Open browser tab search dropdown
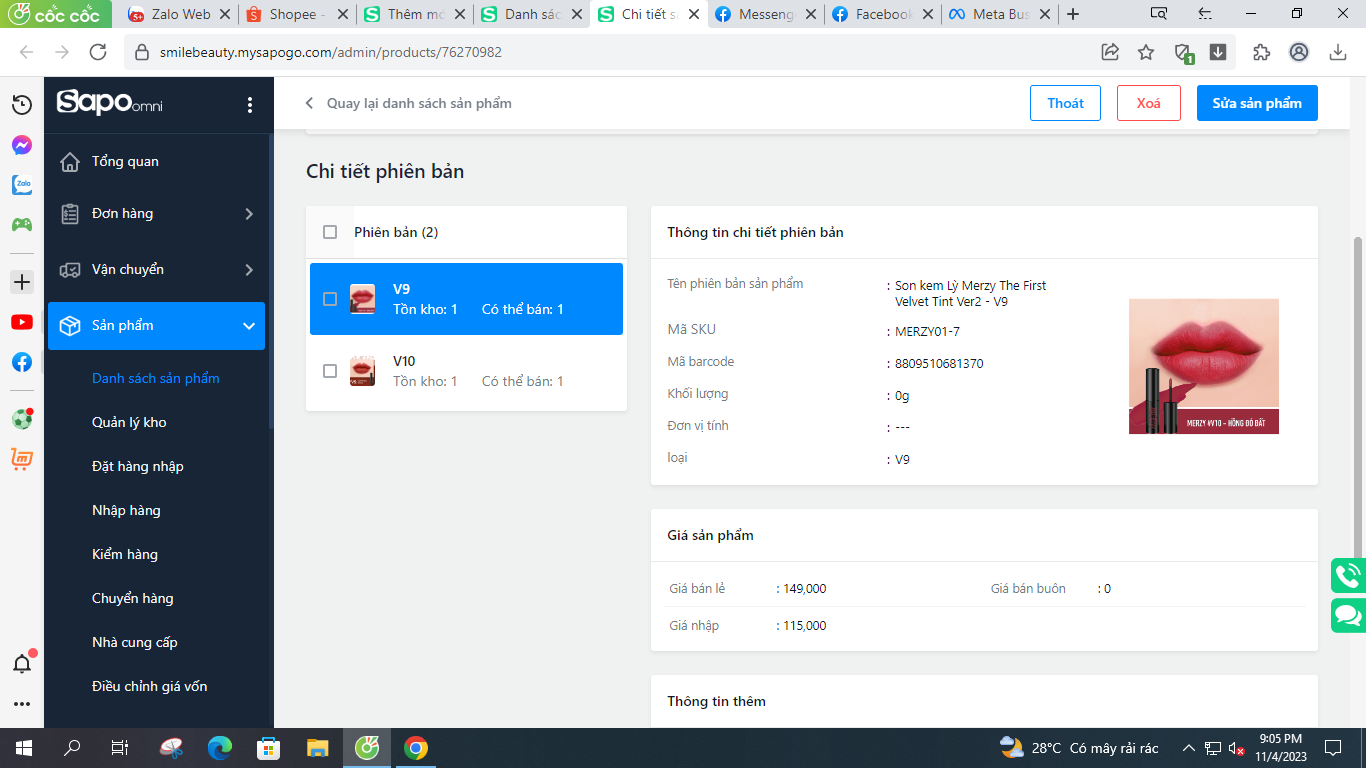Screen dimensions: 1366x768 (1159, 14)
